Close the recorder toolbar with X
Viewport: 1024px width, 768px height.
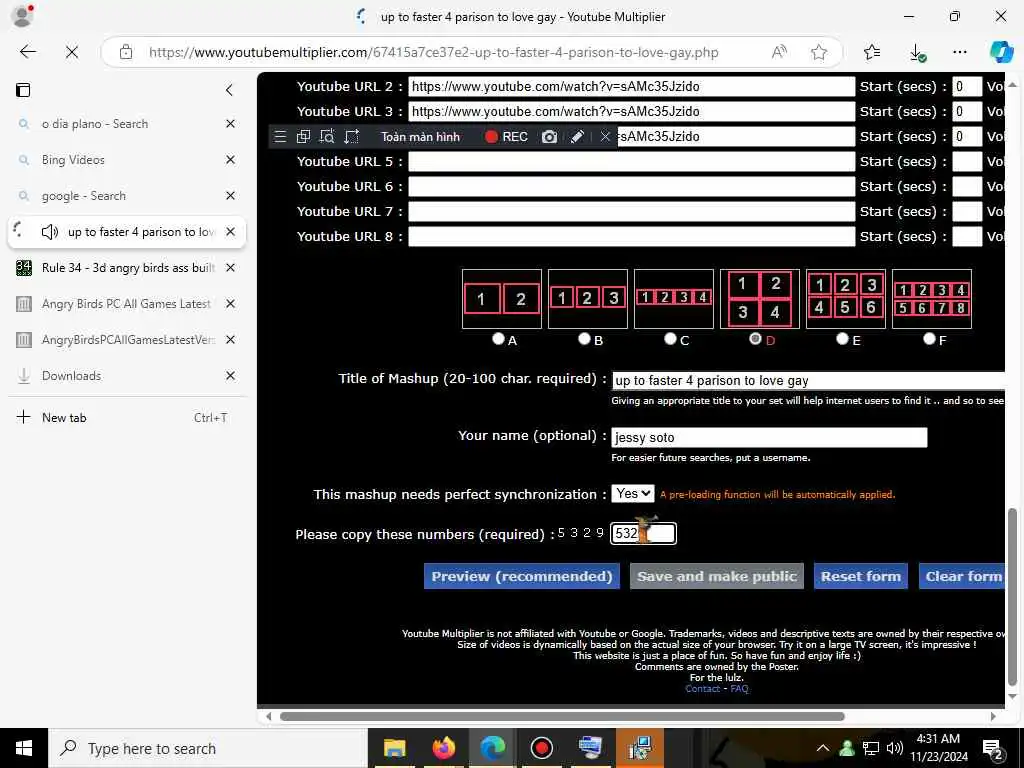(x=605, y=136)
